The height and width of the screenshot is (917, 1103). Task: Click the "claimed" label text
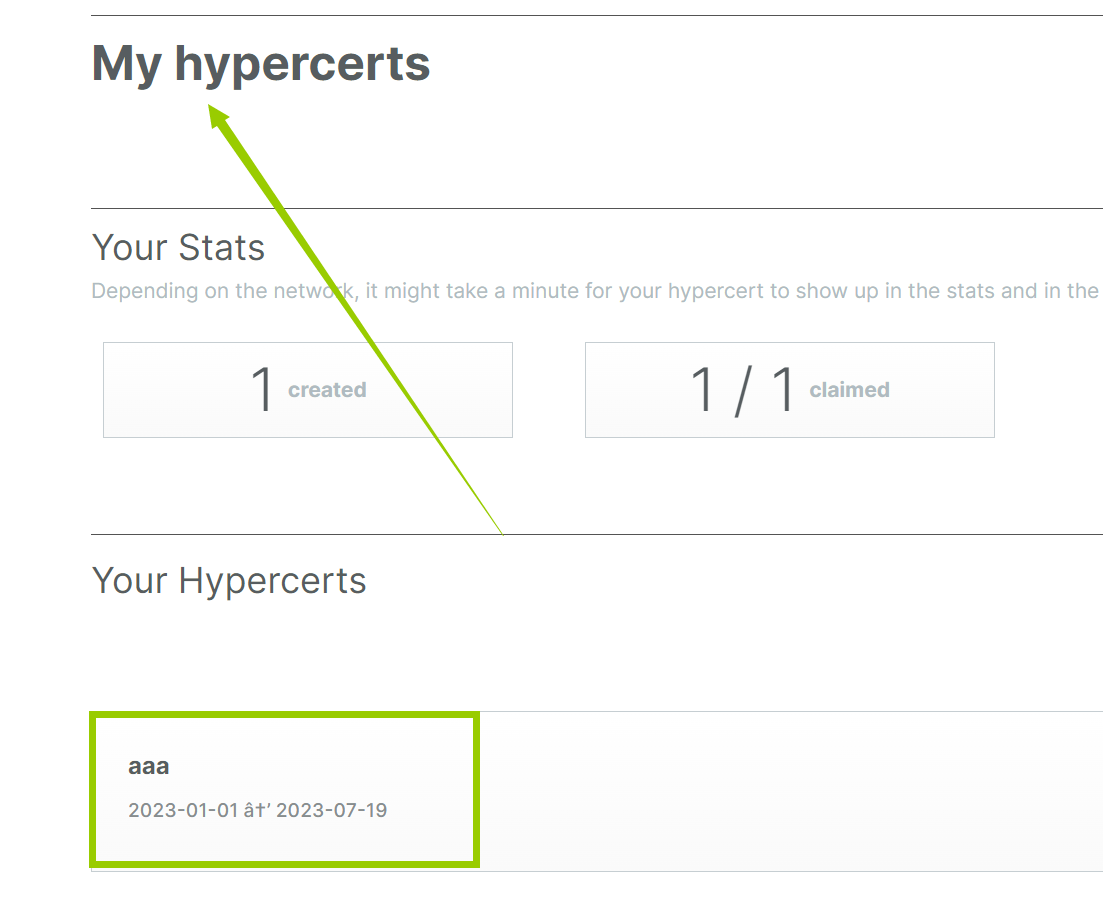[x=849, y=390]
